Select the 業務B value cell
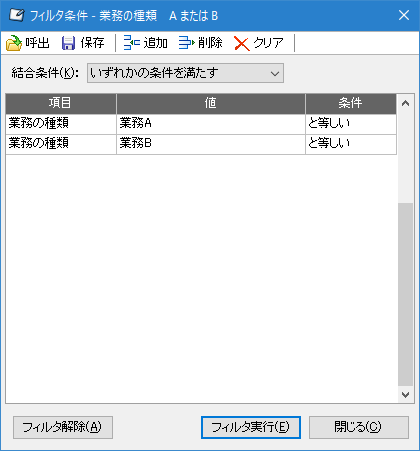 (x=211, y=144)
